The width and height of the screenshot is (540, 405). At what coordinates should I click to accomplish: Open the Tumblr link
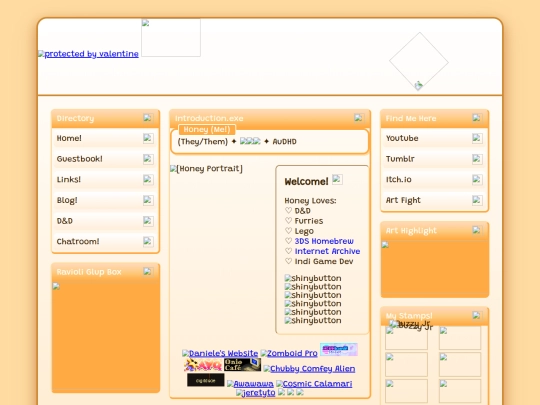(x=434, y=159)
